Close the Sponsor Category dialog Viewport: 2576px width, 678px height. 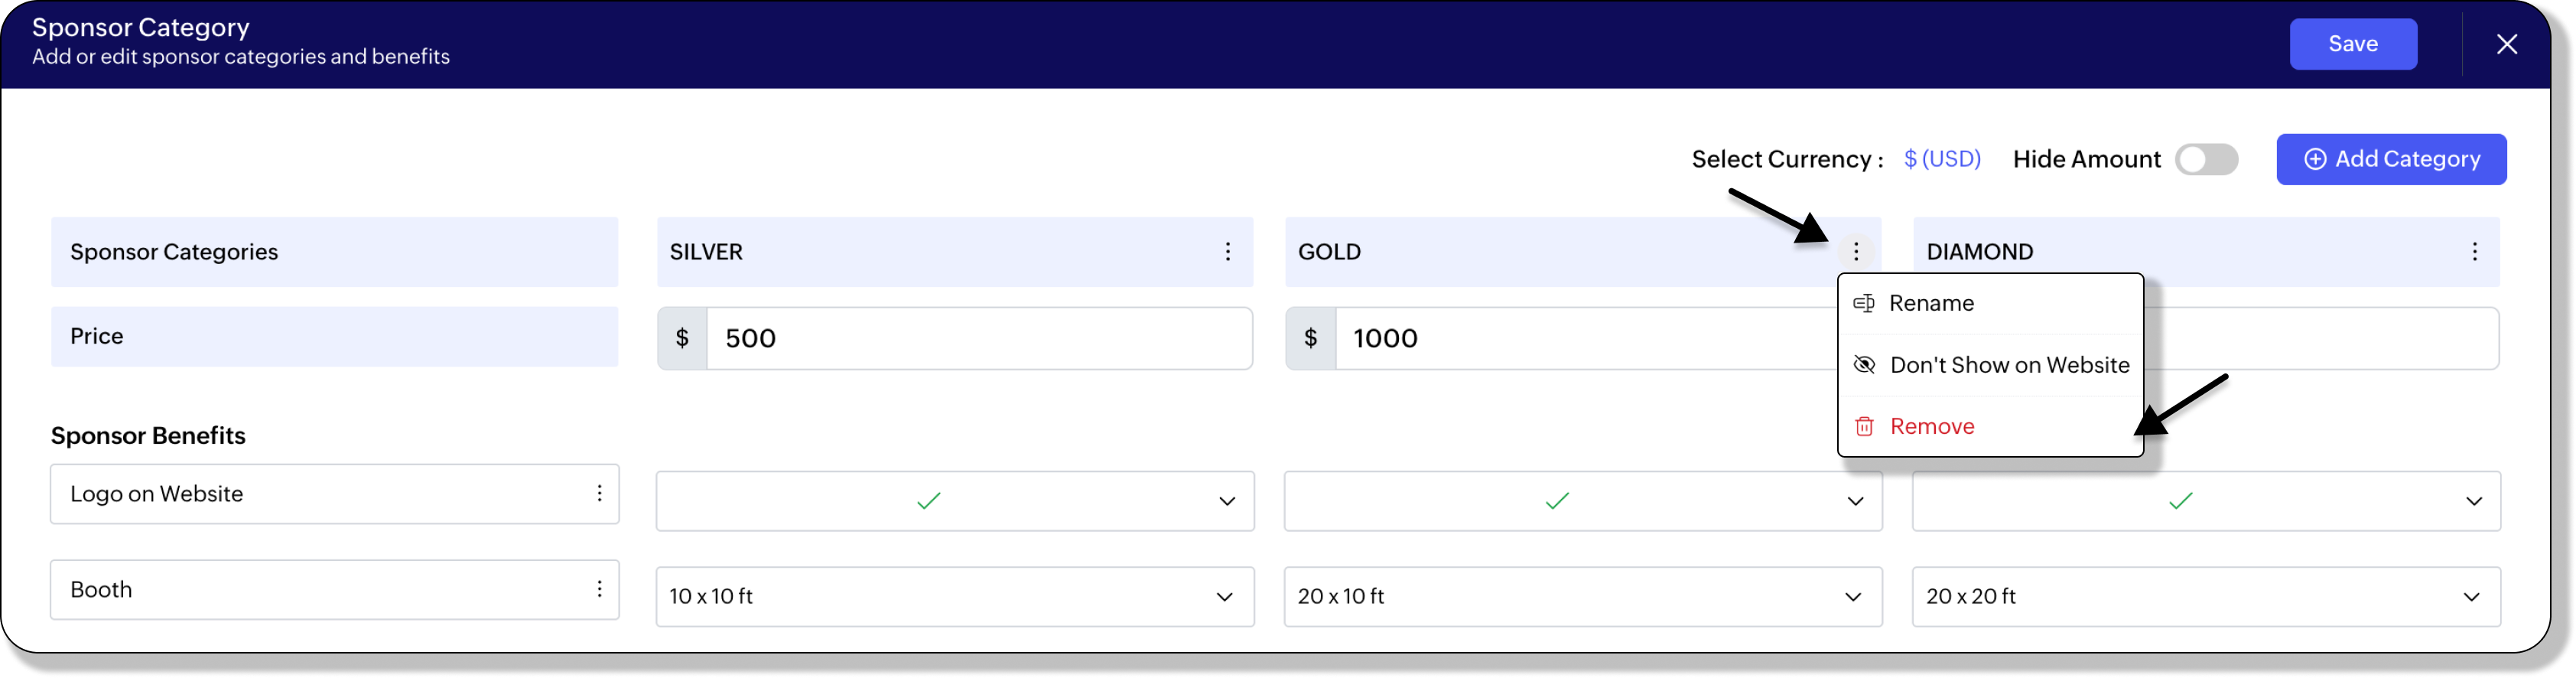tap(2506, 44)
